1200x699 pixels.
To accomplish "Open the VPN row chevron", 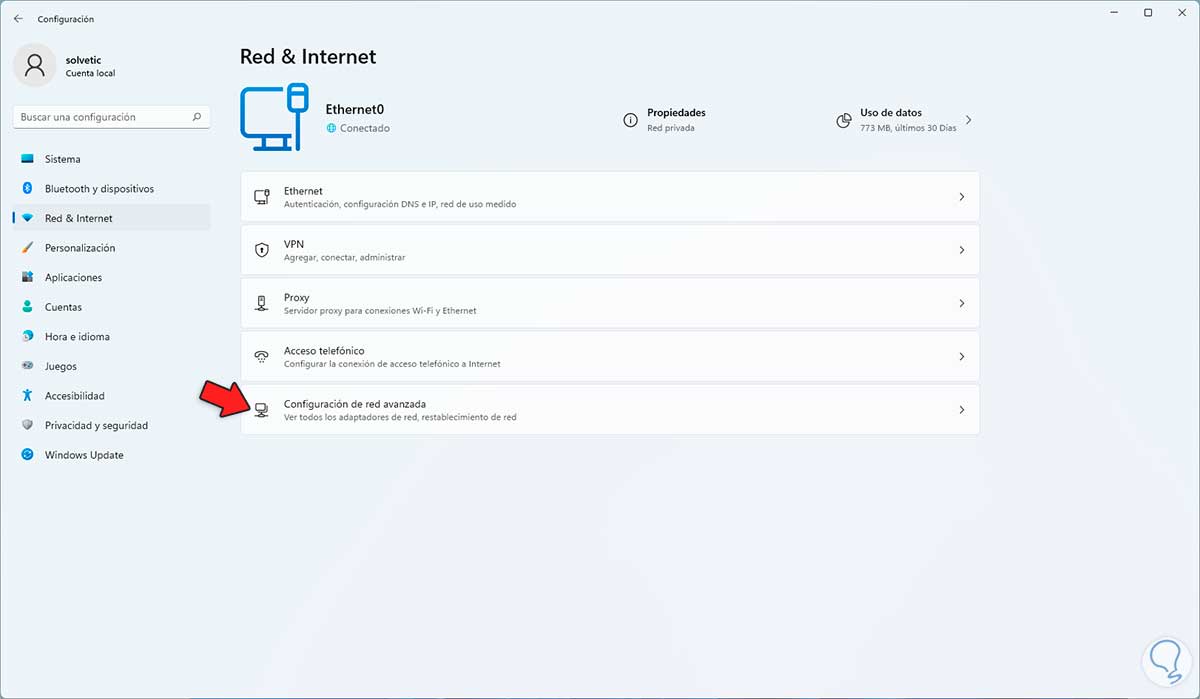I will [x=962, y=250].
